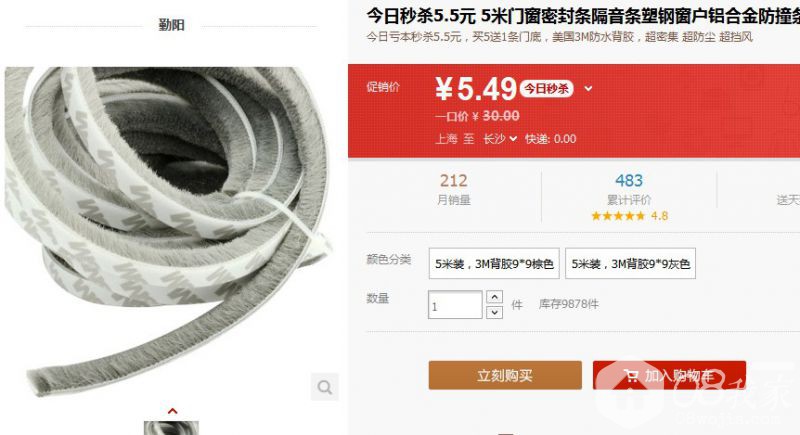This screenshot has width=800, height=435.
Task: Expand the 今日秒杀 promotion dropdown arrow
Action: pyautogui.click(x=588, y=88)
